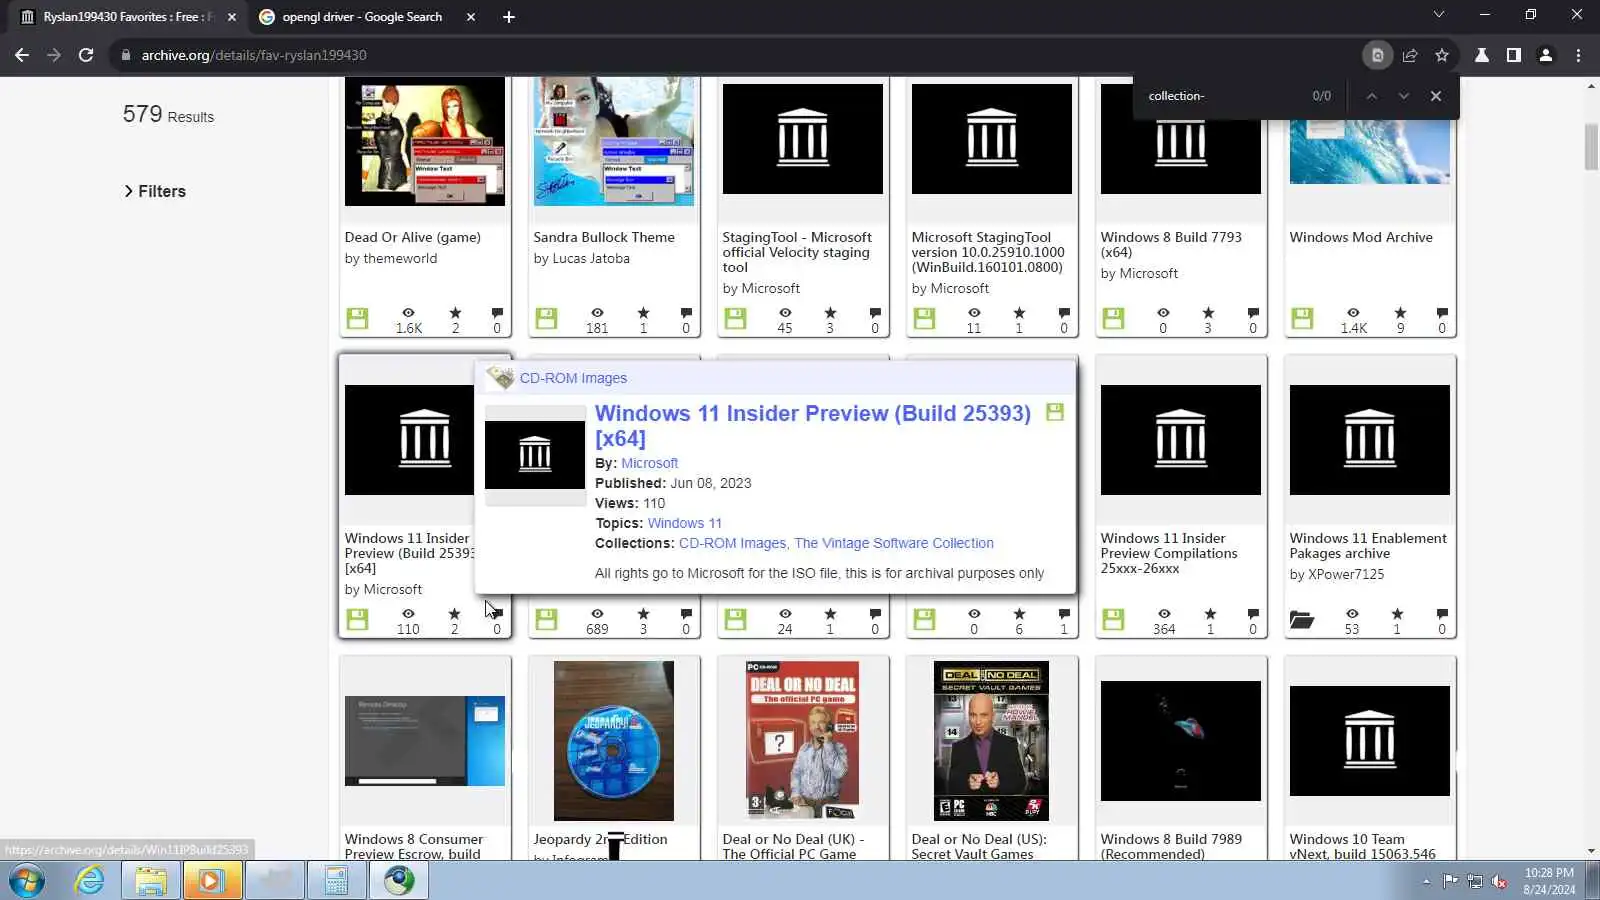
Task: Open Windows 10 Team vNext build 15063.546 title
Action: (x=1362, y=846)
